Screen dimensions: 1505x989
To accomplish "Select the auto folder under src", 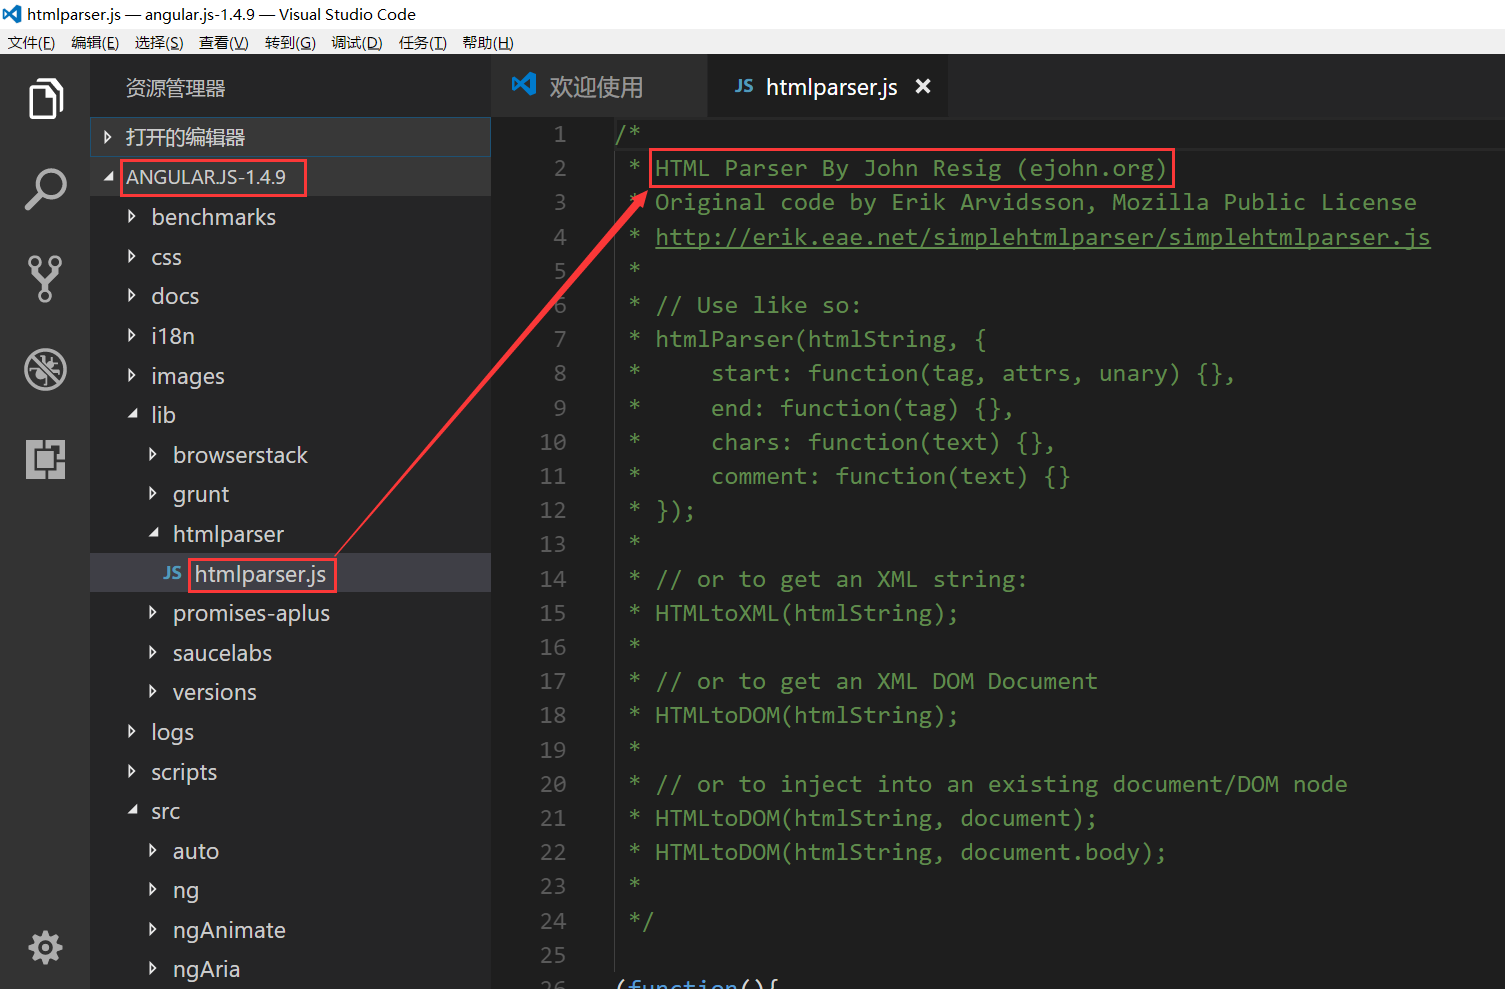I will [x=290, y=851].
